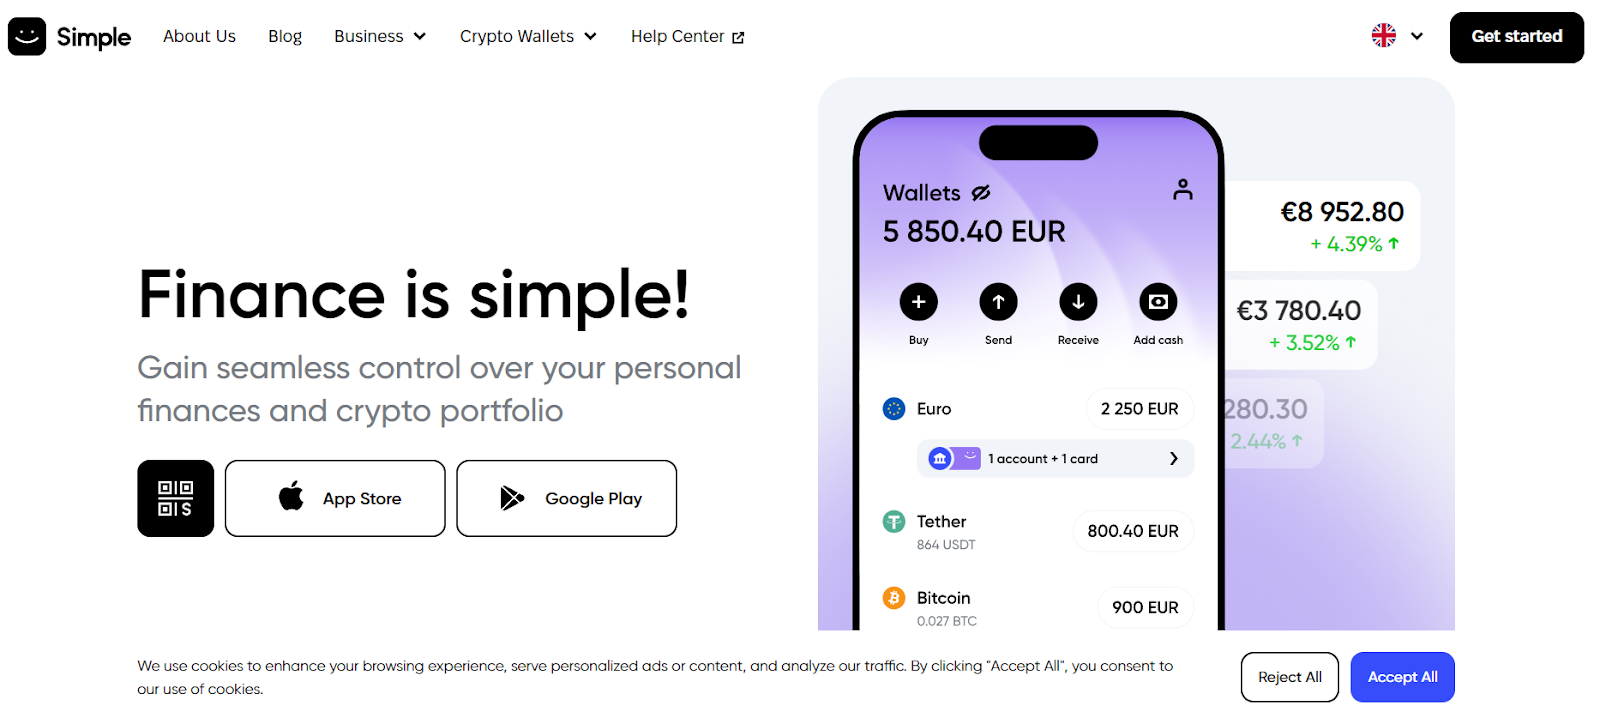
Task: Click the Bitcoin coin icon
Action: click(x=894, y=598)
